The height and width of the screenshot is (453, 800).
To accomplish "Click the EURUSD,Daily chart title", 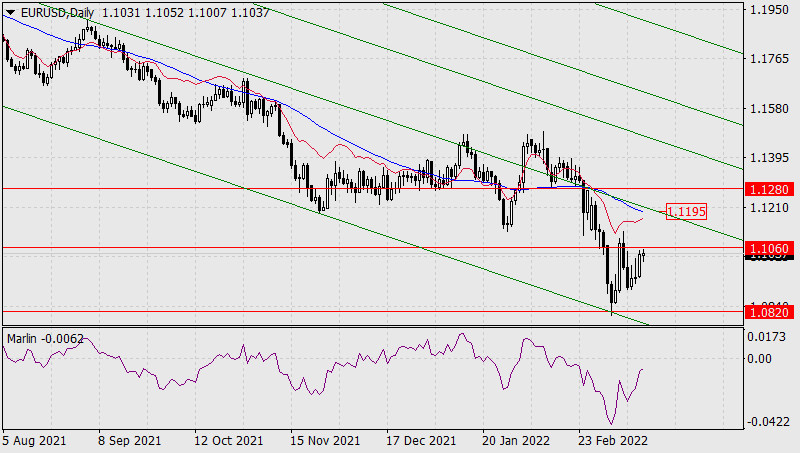I will click(57, 13).
